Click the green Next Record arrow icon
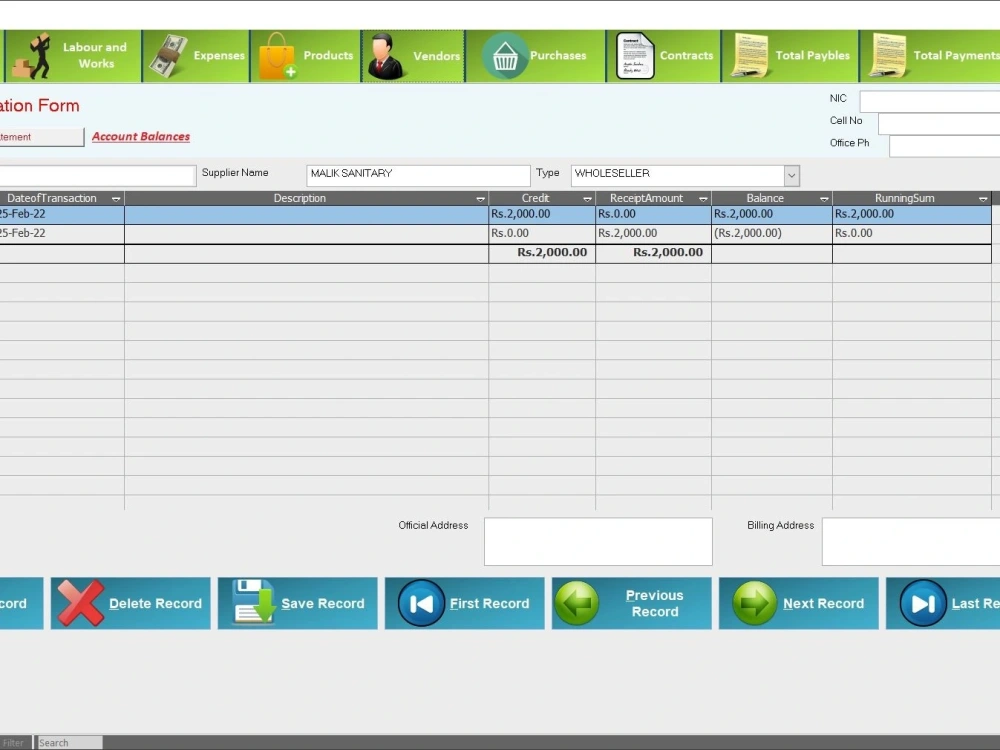This screenshot has width=1000, height=750. [x=754, y=603]
